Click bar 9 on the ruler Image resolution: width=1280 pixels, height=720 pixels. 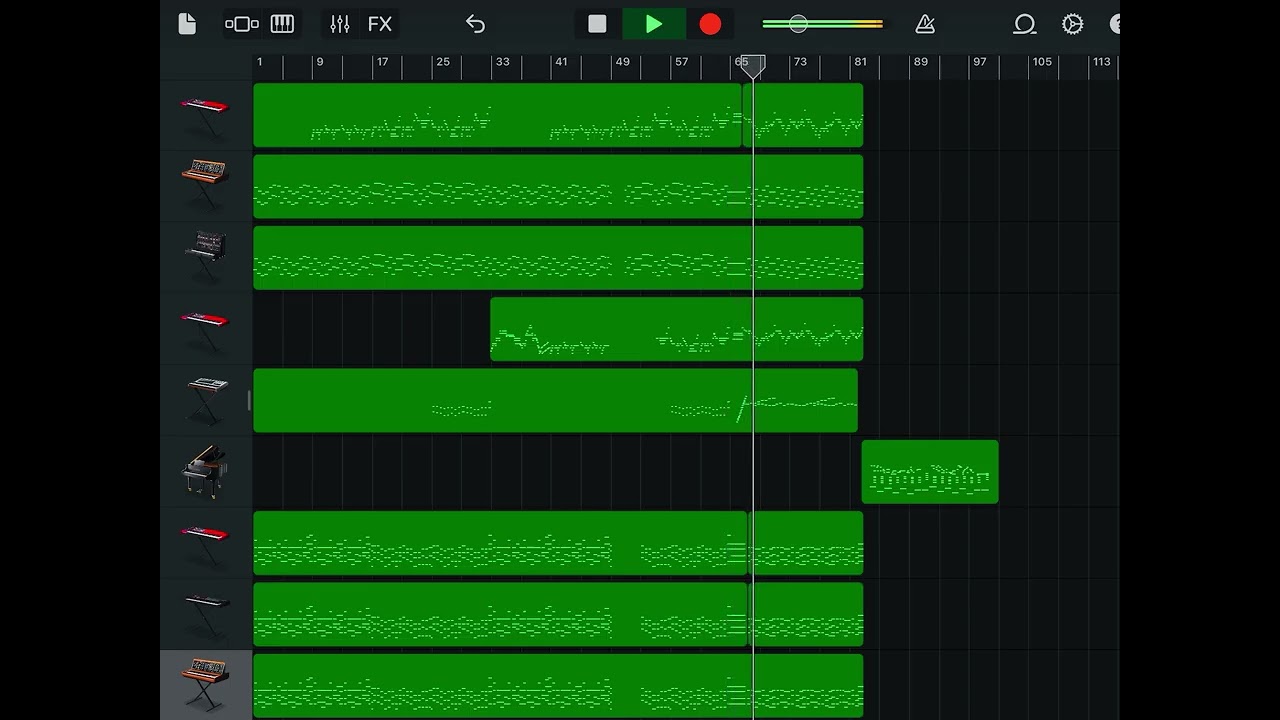(320, 62)
